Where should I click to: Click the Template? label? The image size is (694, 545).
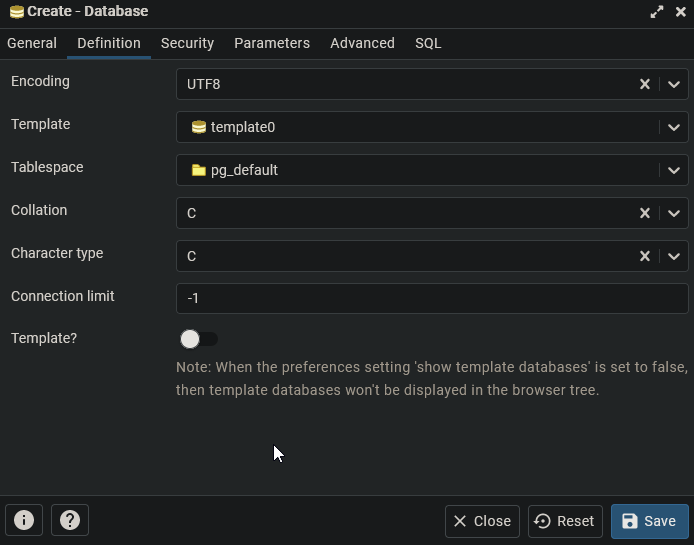44,338
